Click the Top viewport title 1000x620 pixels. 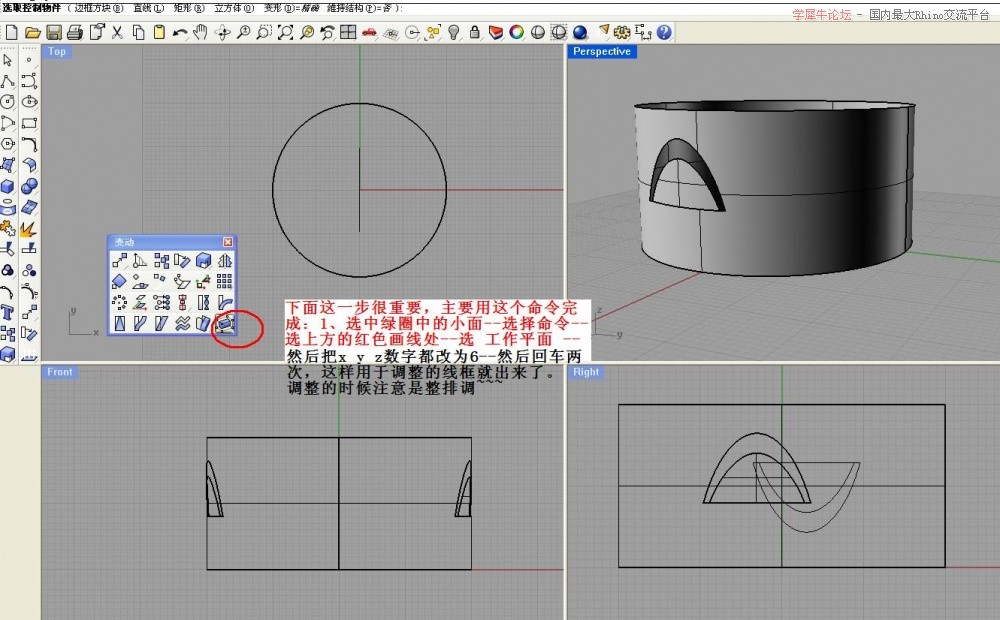[57, 52]
